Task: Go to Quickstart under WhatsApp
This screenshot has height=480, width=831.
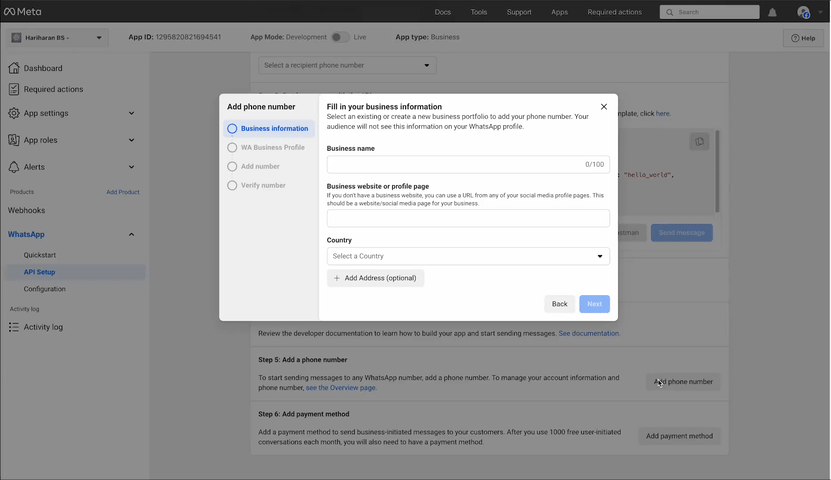Action: point(40,255)
